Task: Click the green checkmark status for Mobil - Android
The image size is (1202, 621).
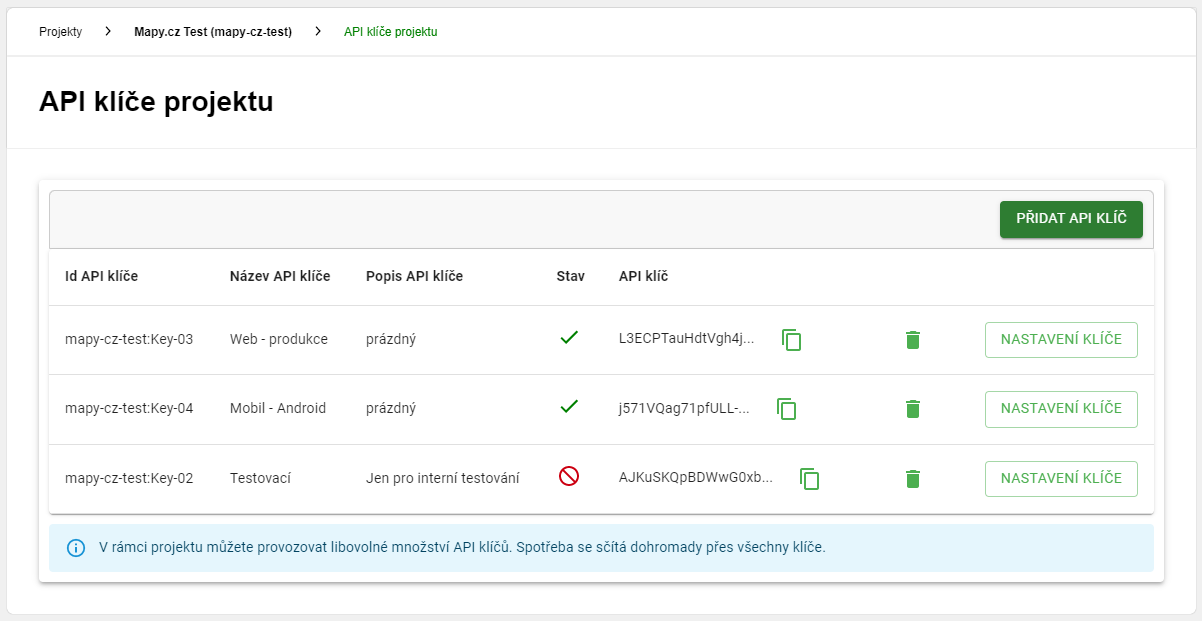Action: [569, 407]
